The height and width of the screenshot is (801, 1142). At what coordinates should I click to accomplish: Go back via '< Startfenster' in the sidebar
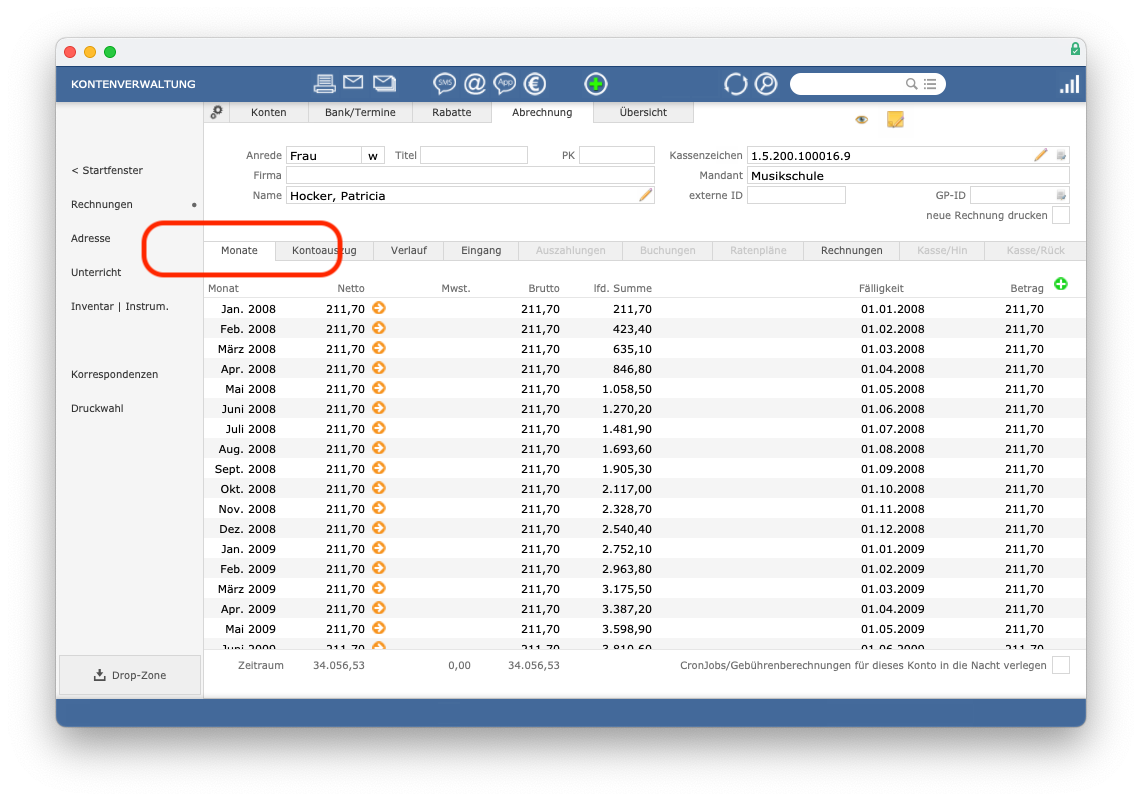[x=107, y=170]
